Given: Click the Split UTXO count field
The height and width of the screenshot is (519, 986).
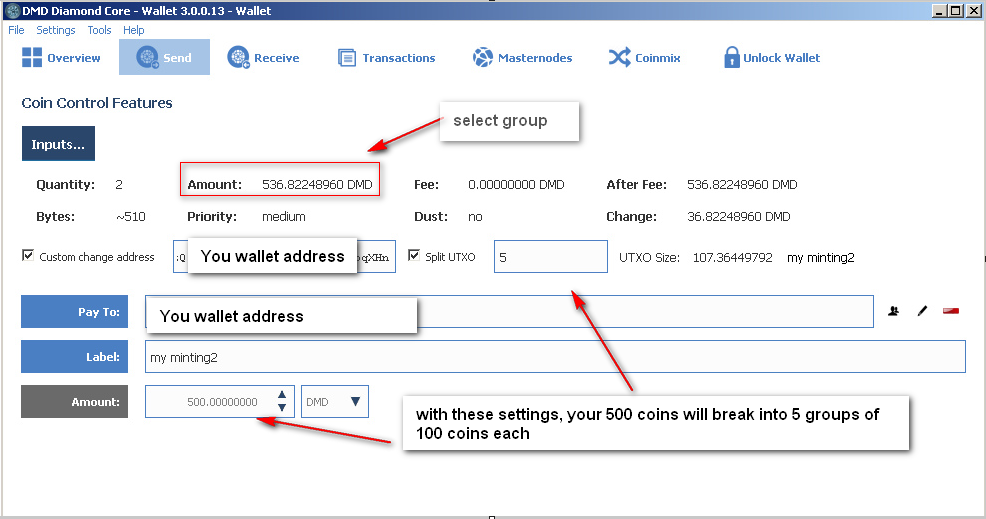Looking at the screenshot, I should [551, 257].
